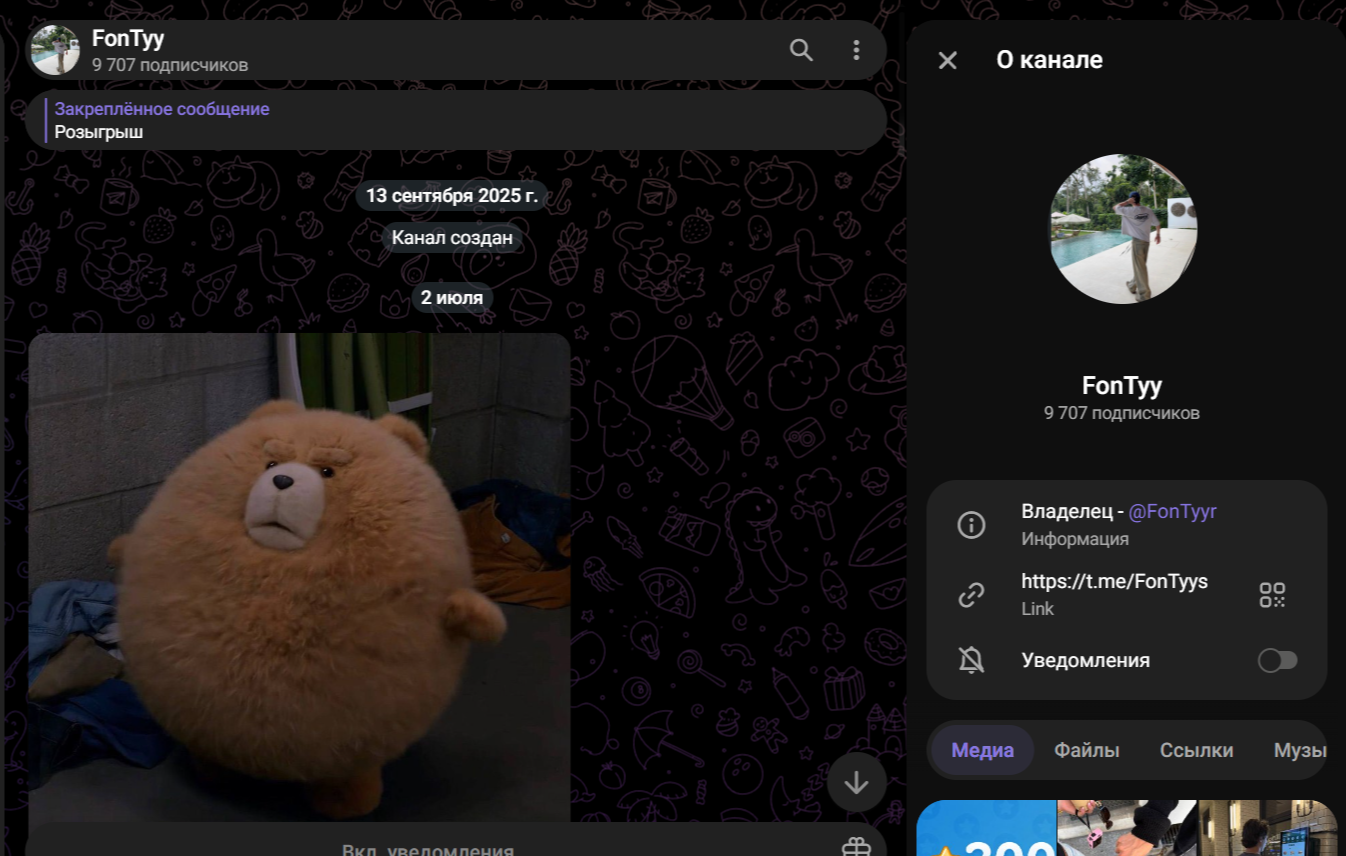
Task: Open the middle media grid thumbnail
Action: (x=1127, y=828)
